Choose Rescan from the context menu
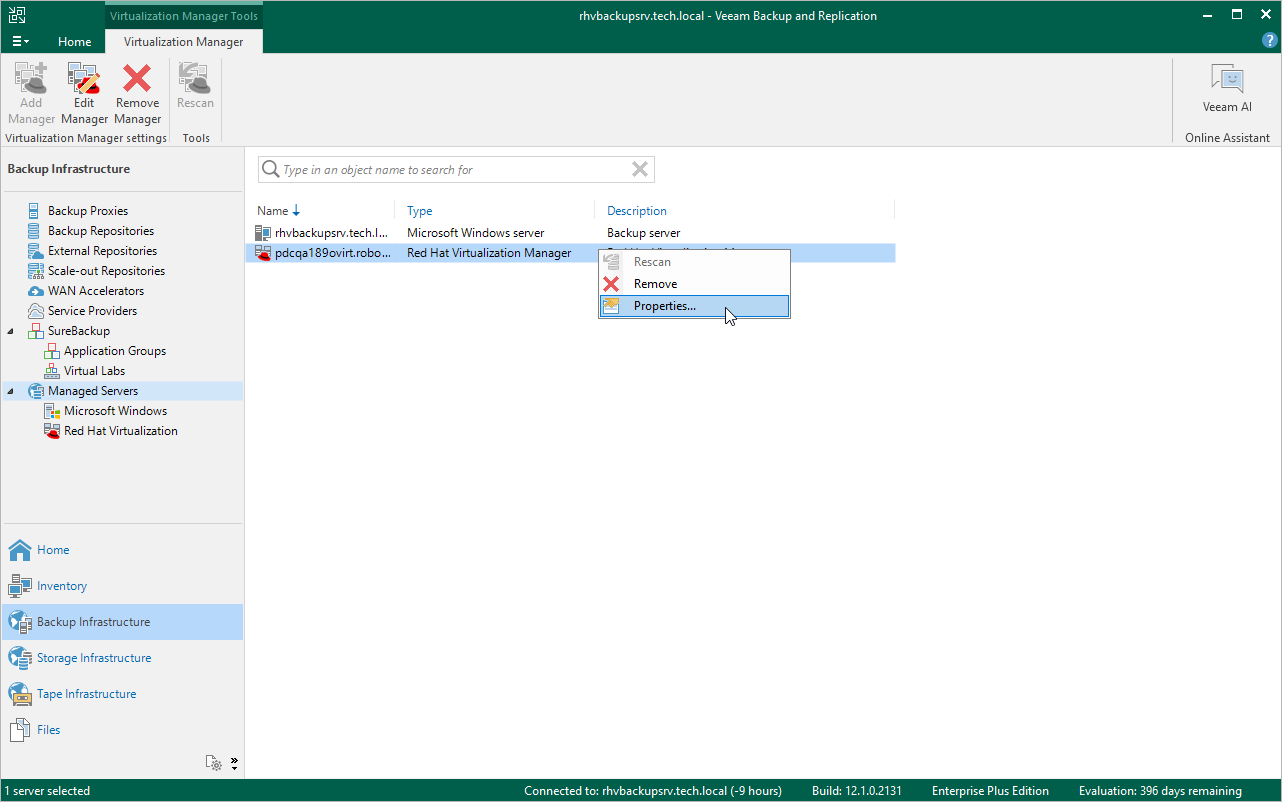 [694, 262]
